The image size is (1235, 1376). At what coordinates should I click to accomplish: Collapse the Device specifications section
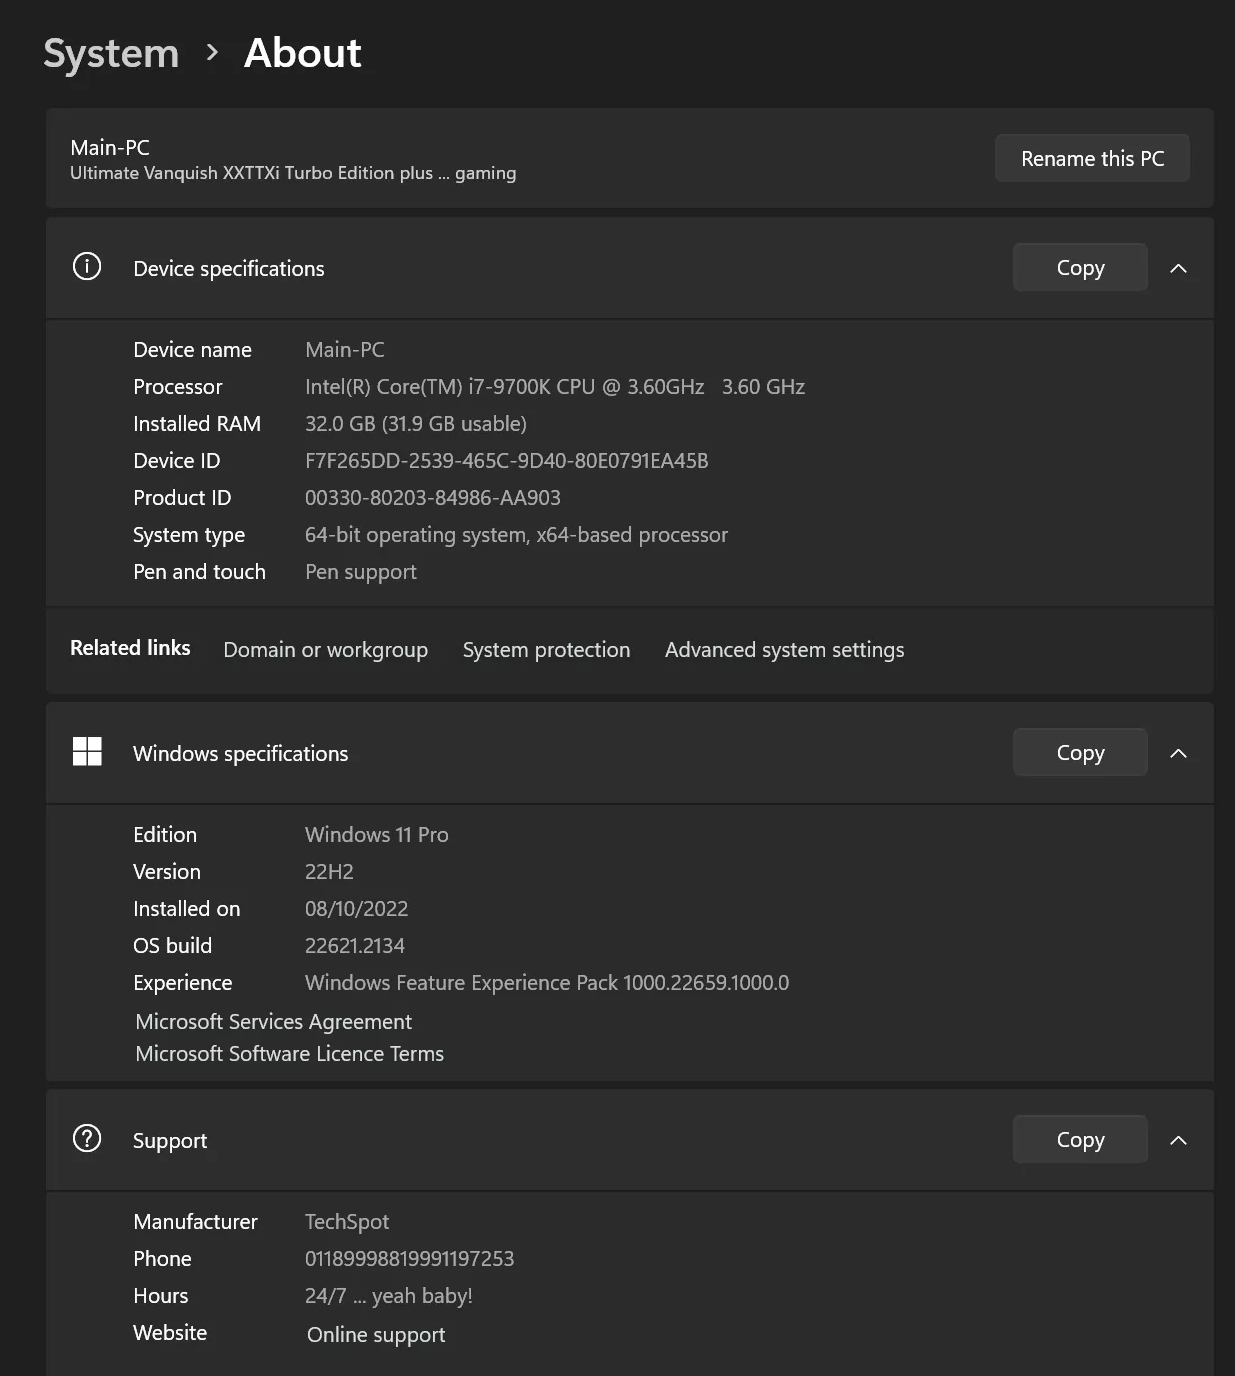tap(1178, 268)
